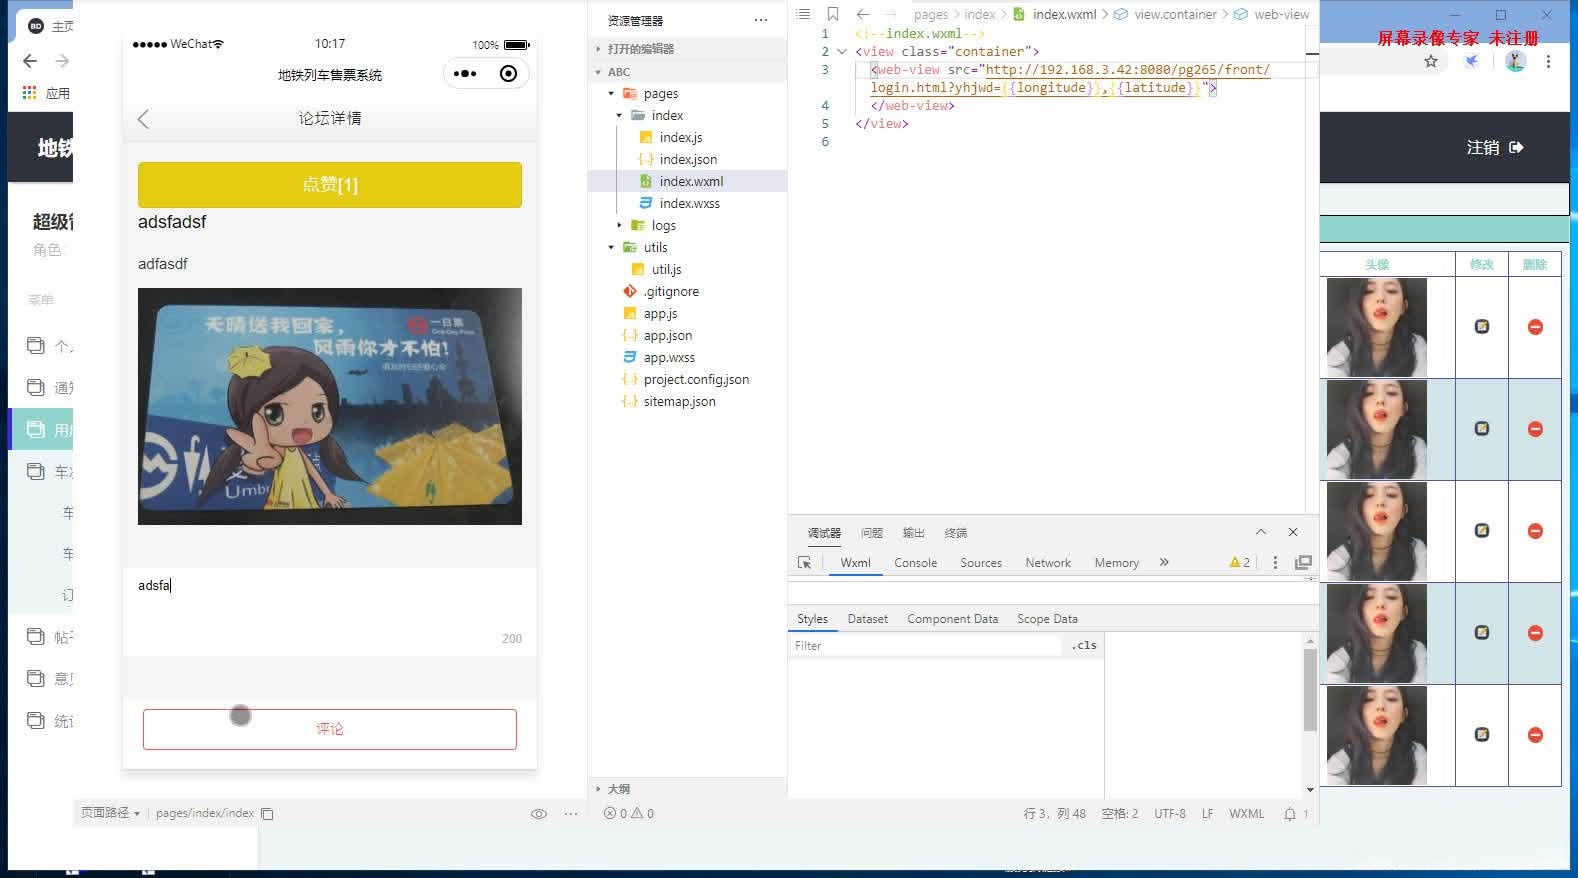Open the browser three-dot menu

1548,61
